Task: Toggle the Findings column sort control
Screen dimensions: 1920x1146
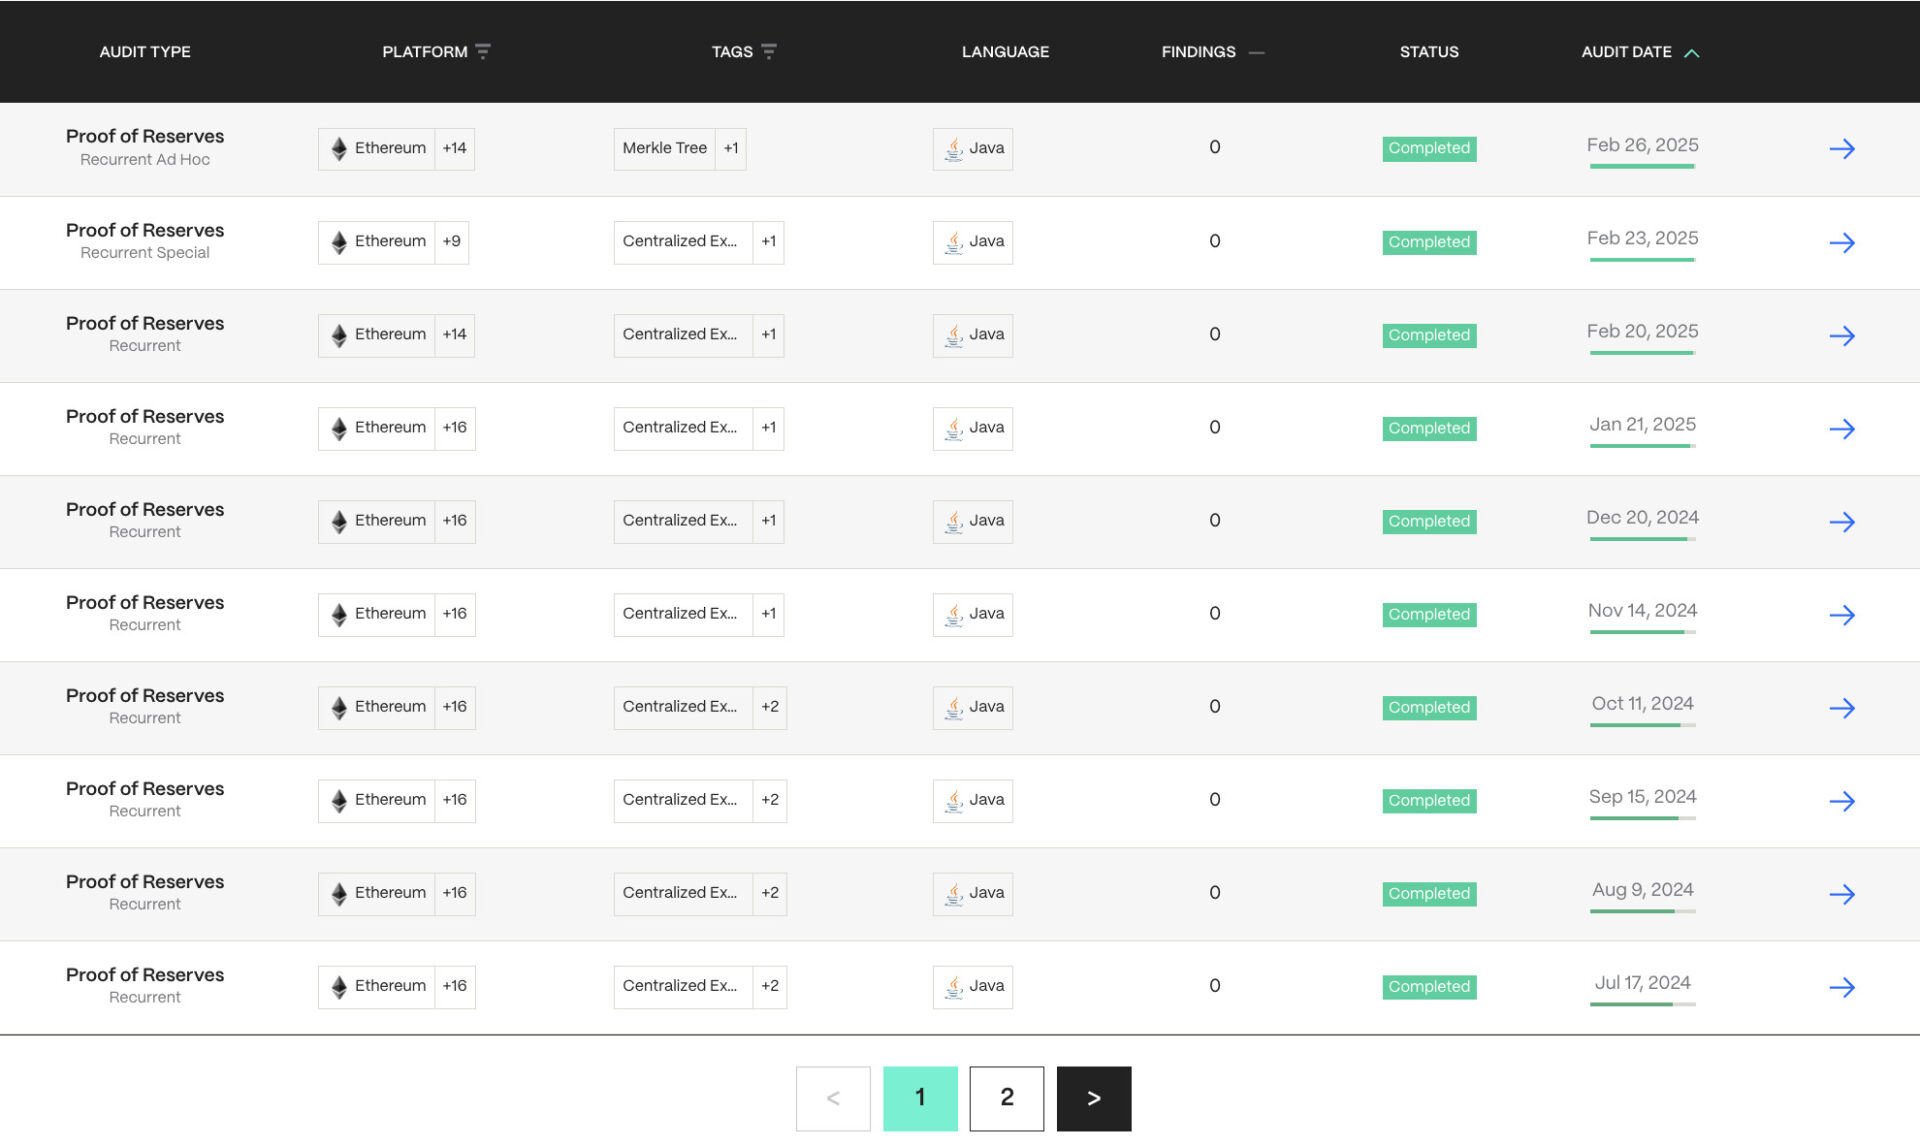Action: click(1257, 52)
